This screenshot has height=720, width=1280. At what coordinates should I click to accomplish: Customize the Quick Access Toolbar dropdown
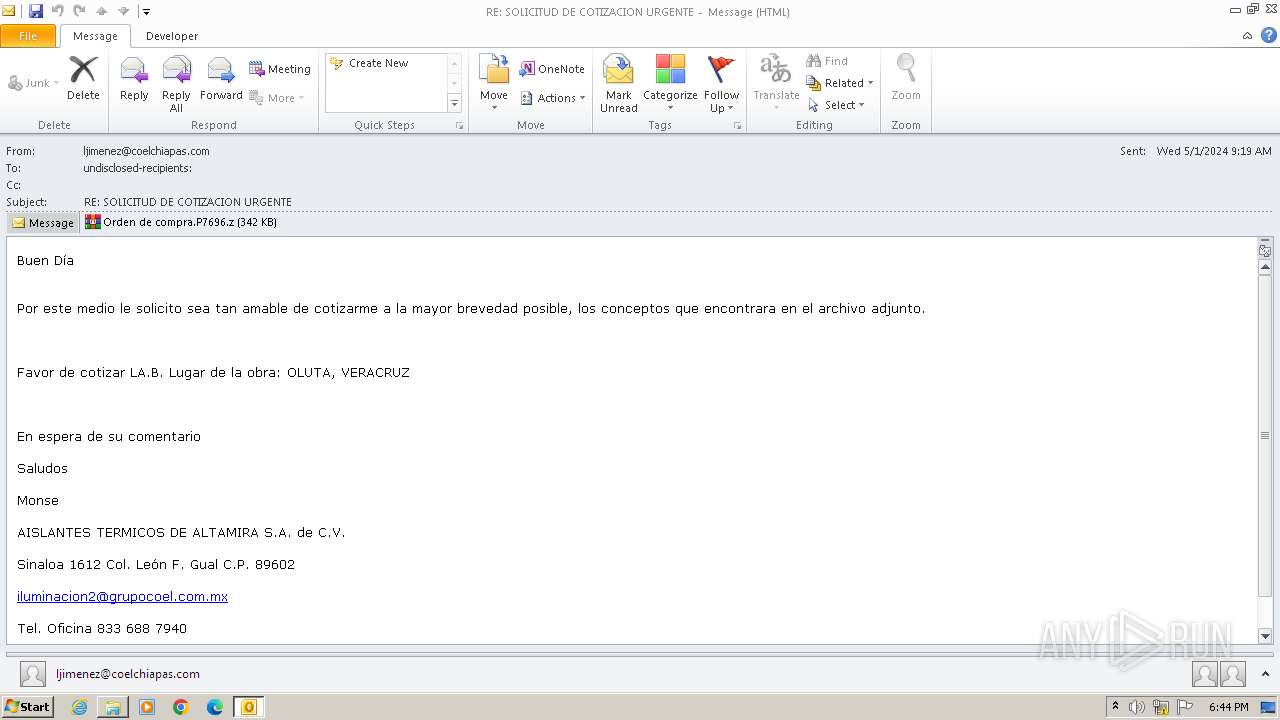click(146, 12)
